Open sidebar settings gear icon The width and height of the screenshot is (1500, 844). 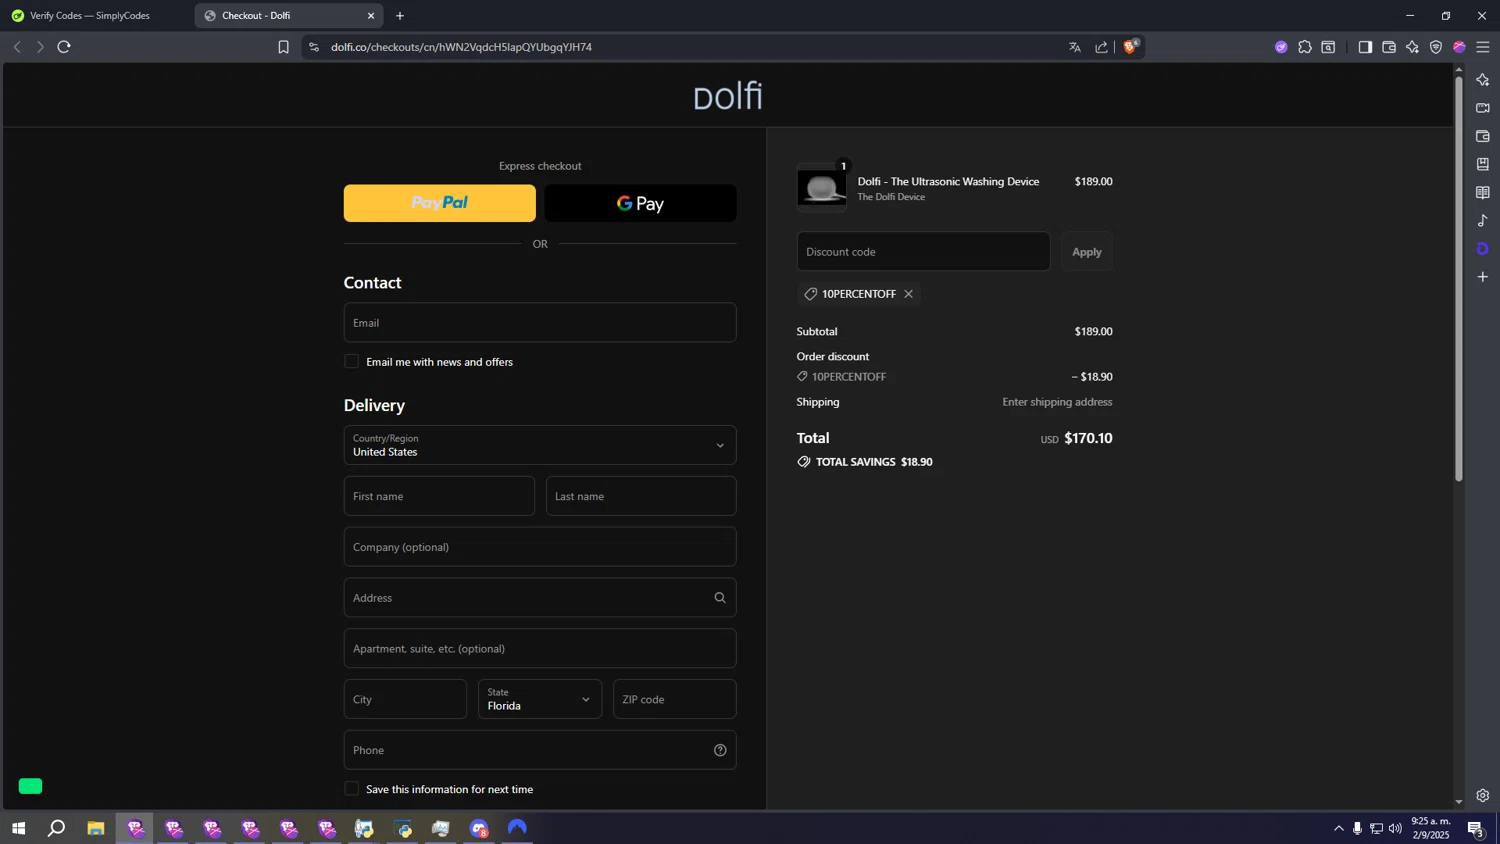1483,796
